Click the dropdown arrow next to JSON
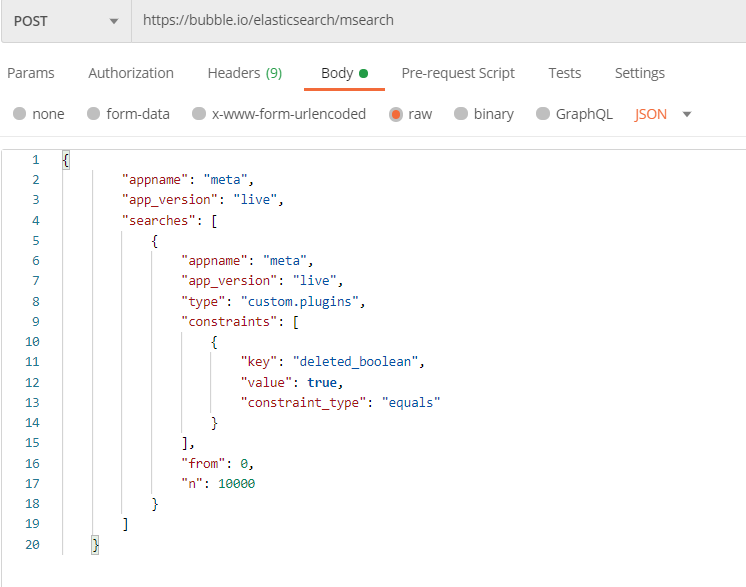This screenshot has height=587, width=746. point(687,114)
